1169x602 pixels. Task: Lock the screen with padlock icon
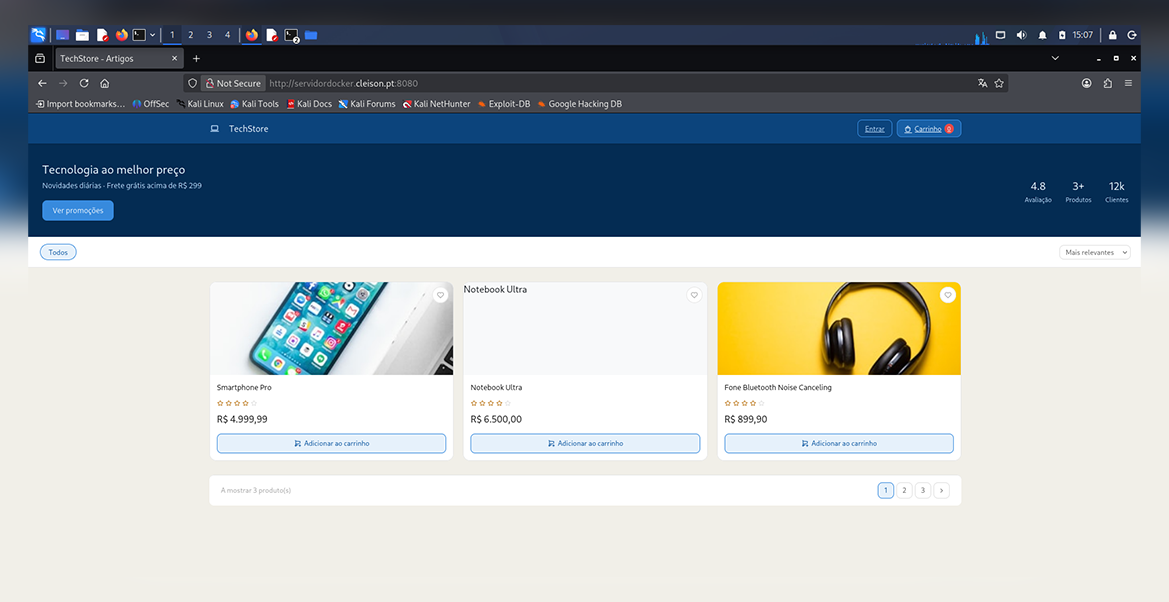[x=1112, y=35]
